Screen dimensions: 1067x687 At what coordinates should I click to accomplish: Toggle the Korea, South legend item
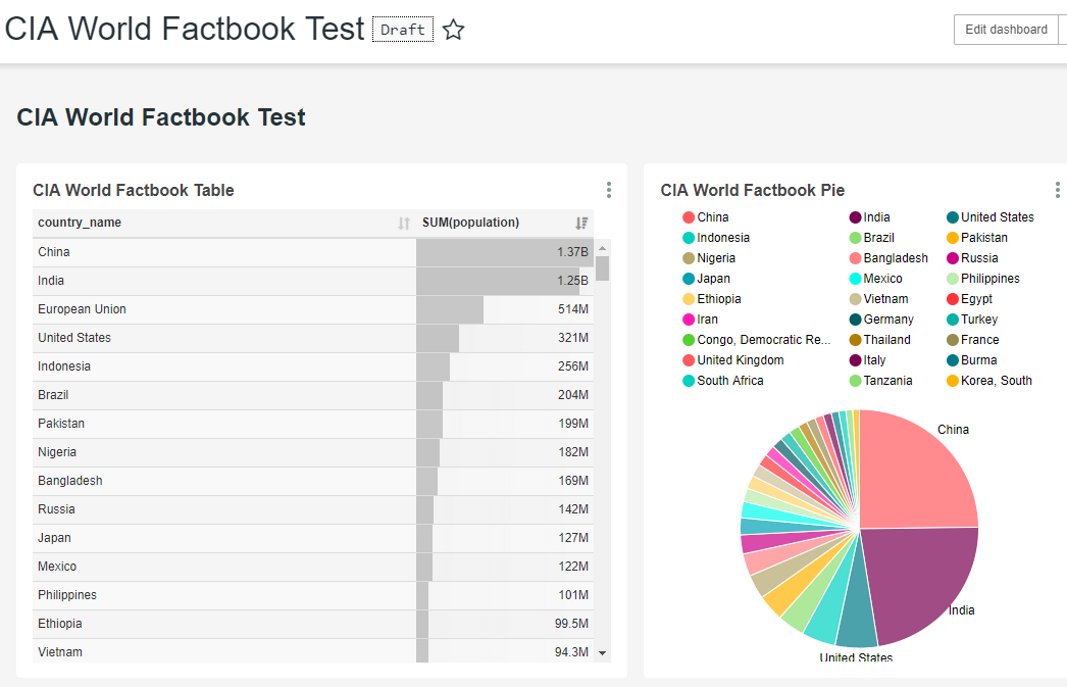[995, 381]
